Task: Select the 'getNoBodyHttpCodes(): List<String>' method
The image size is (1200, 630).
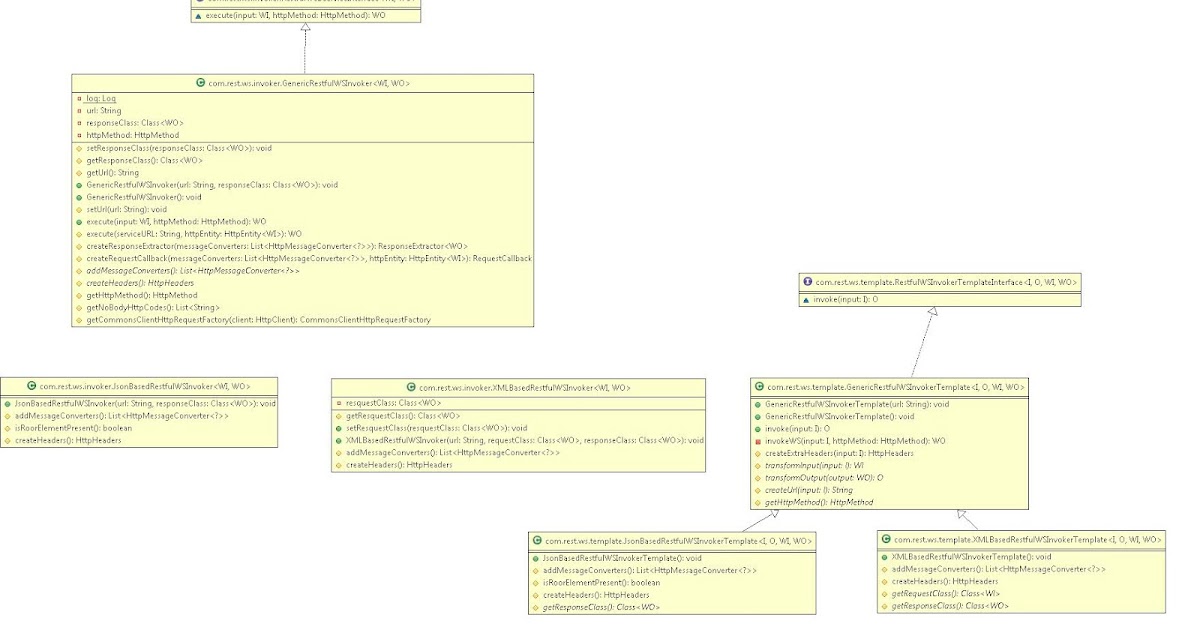Action: (153, 307)
